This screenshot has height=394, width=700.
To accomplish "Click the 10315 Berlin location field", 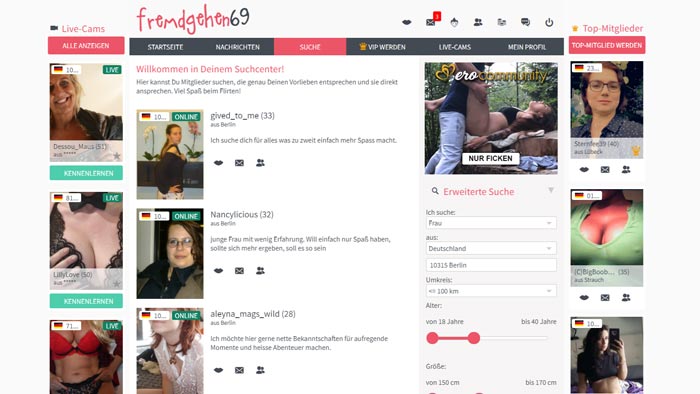I will tap(491, 265).
